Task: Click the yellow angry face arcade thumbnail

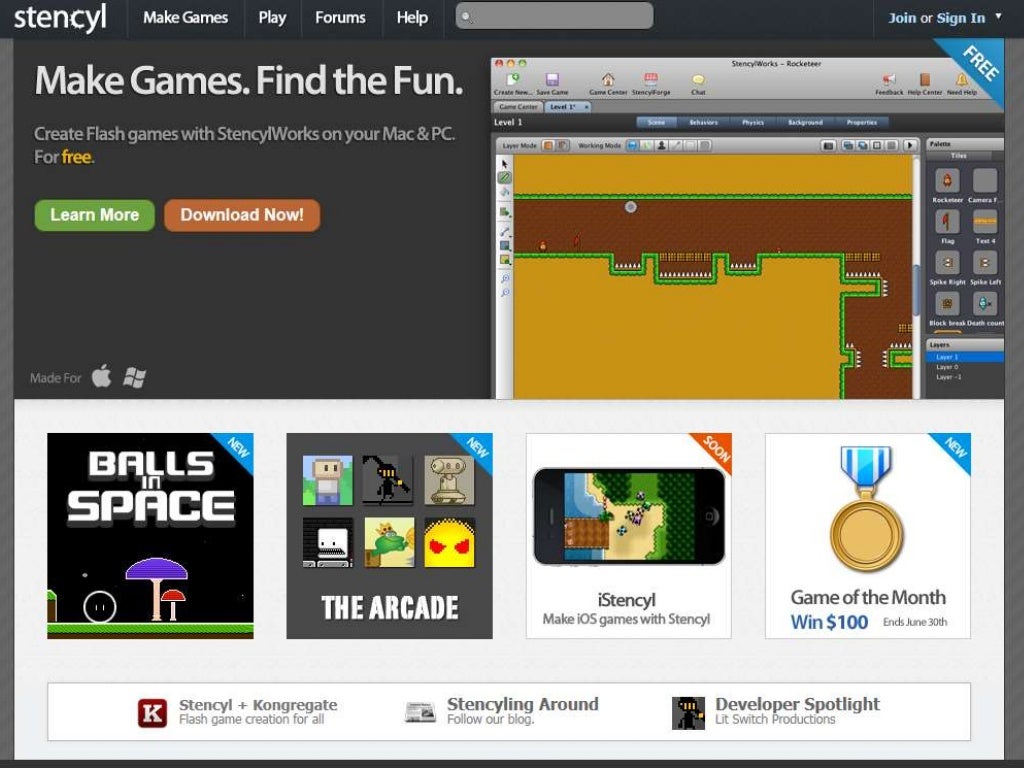Action: tap(449, 542)
